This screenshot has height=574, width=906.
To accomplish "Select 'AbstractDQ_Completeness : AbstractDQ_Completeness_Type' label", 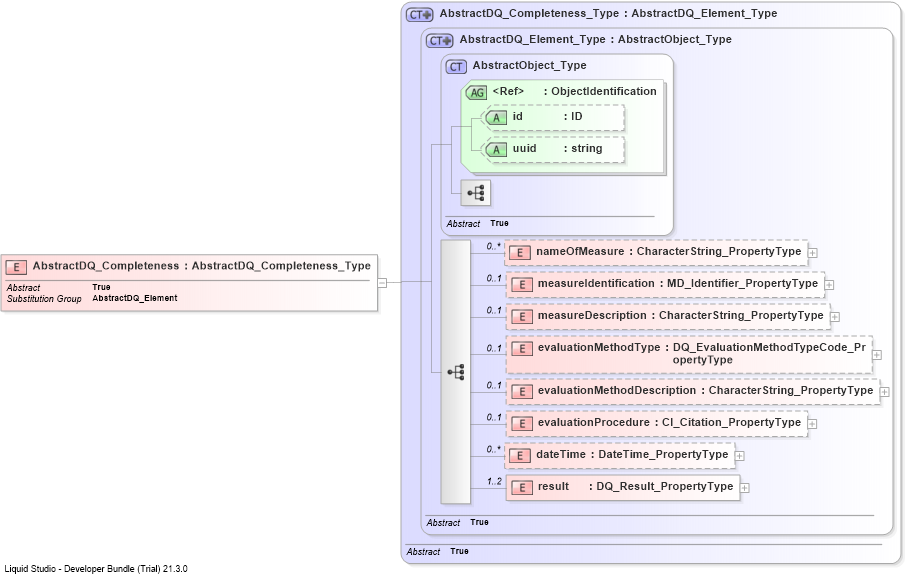I will point(202,266).
